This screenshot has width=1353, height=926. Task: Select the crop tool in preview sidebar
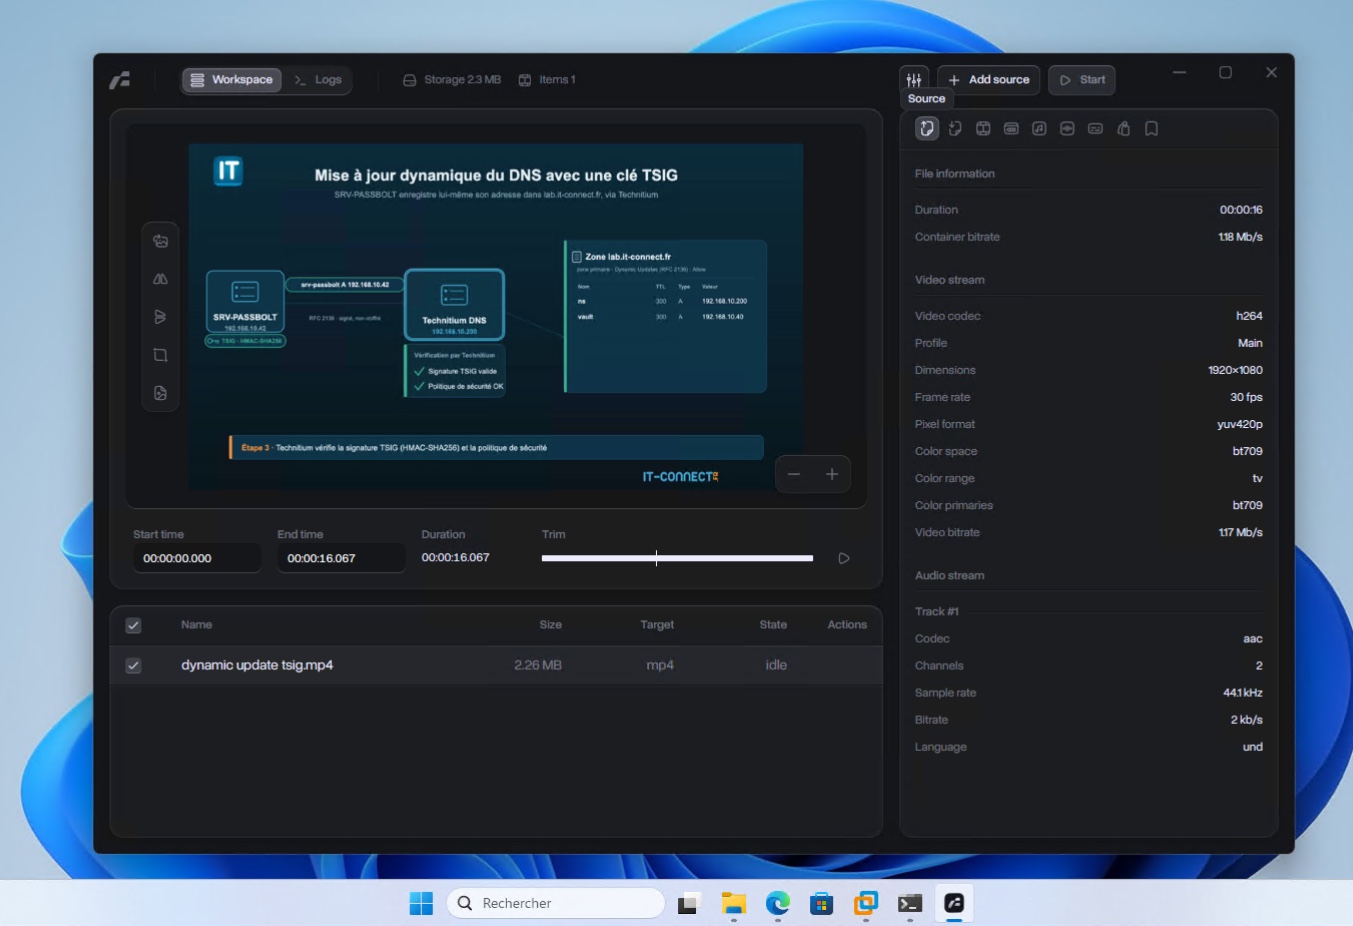tap(160, 355)
